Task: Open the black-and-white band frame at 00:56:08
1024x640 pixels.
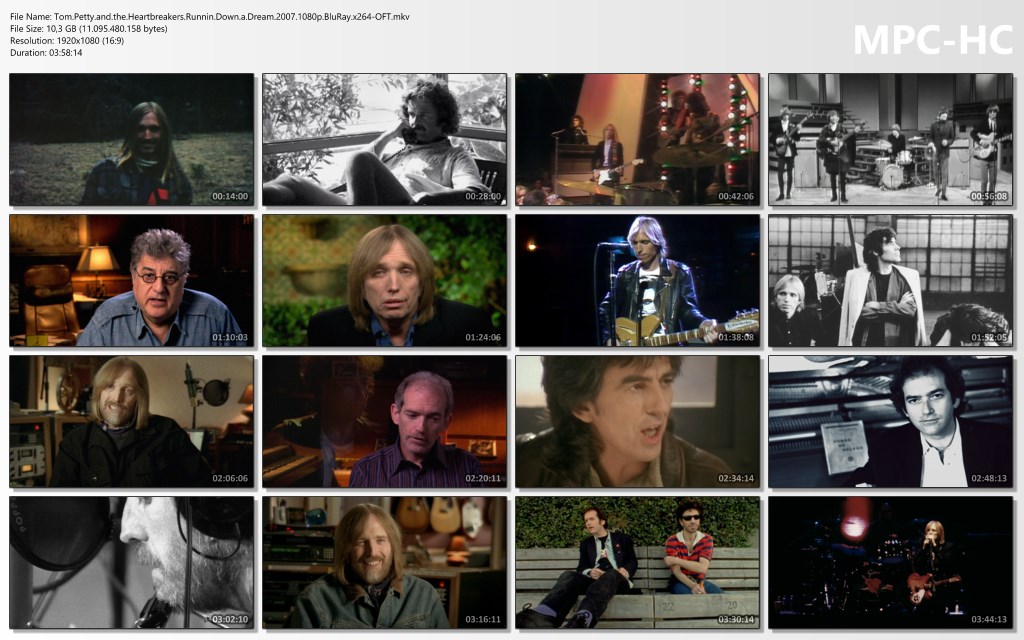Action: click(x=890, y=139)
